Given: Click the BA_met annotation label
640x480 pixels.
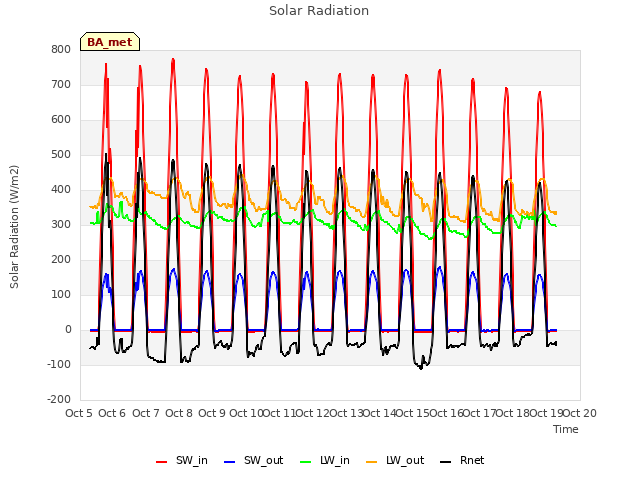Looking at the screenshot, I should [x=110, y=42].
